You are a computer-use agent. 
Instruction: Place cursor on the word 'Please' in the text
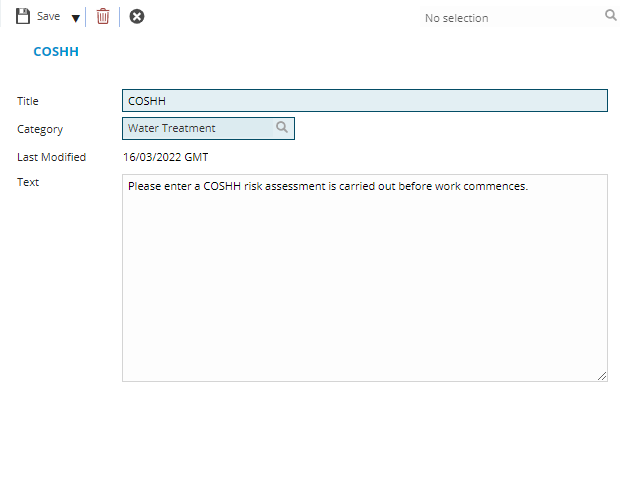[x=144, y=186]
